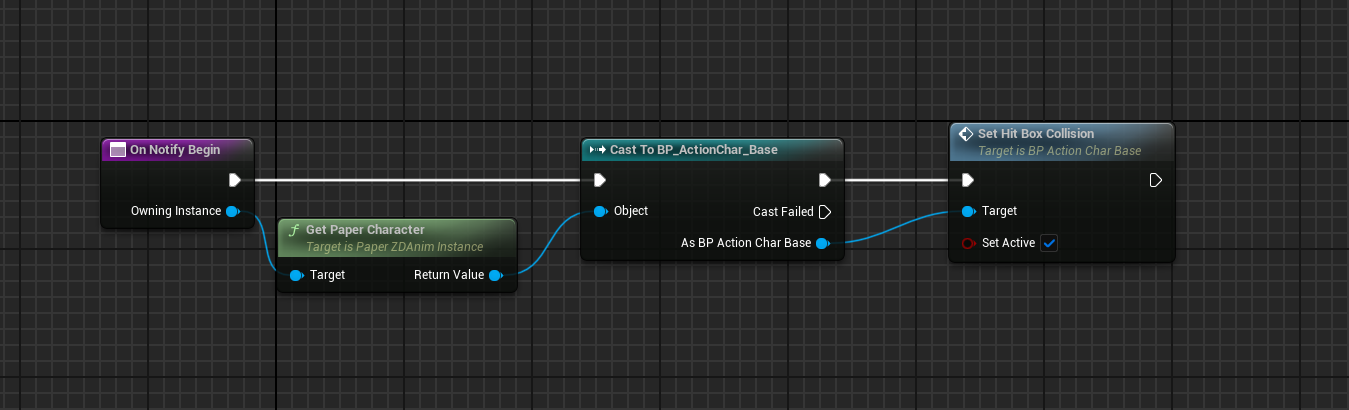
Task: Click the As BP Action Char Base pin
Action: [x=821, y=243]
